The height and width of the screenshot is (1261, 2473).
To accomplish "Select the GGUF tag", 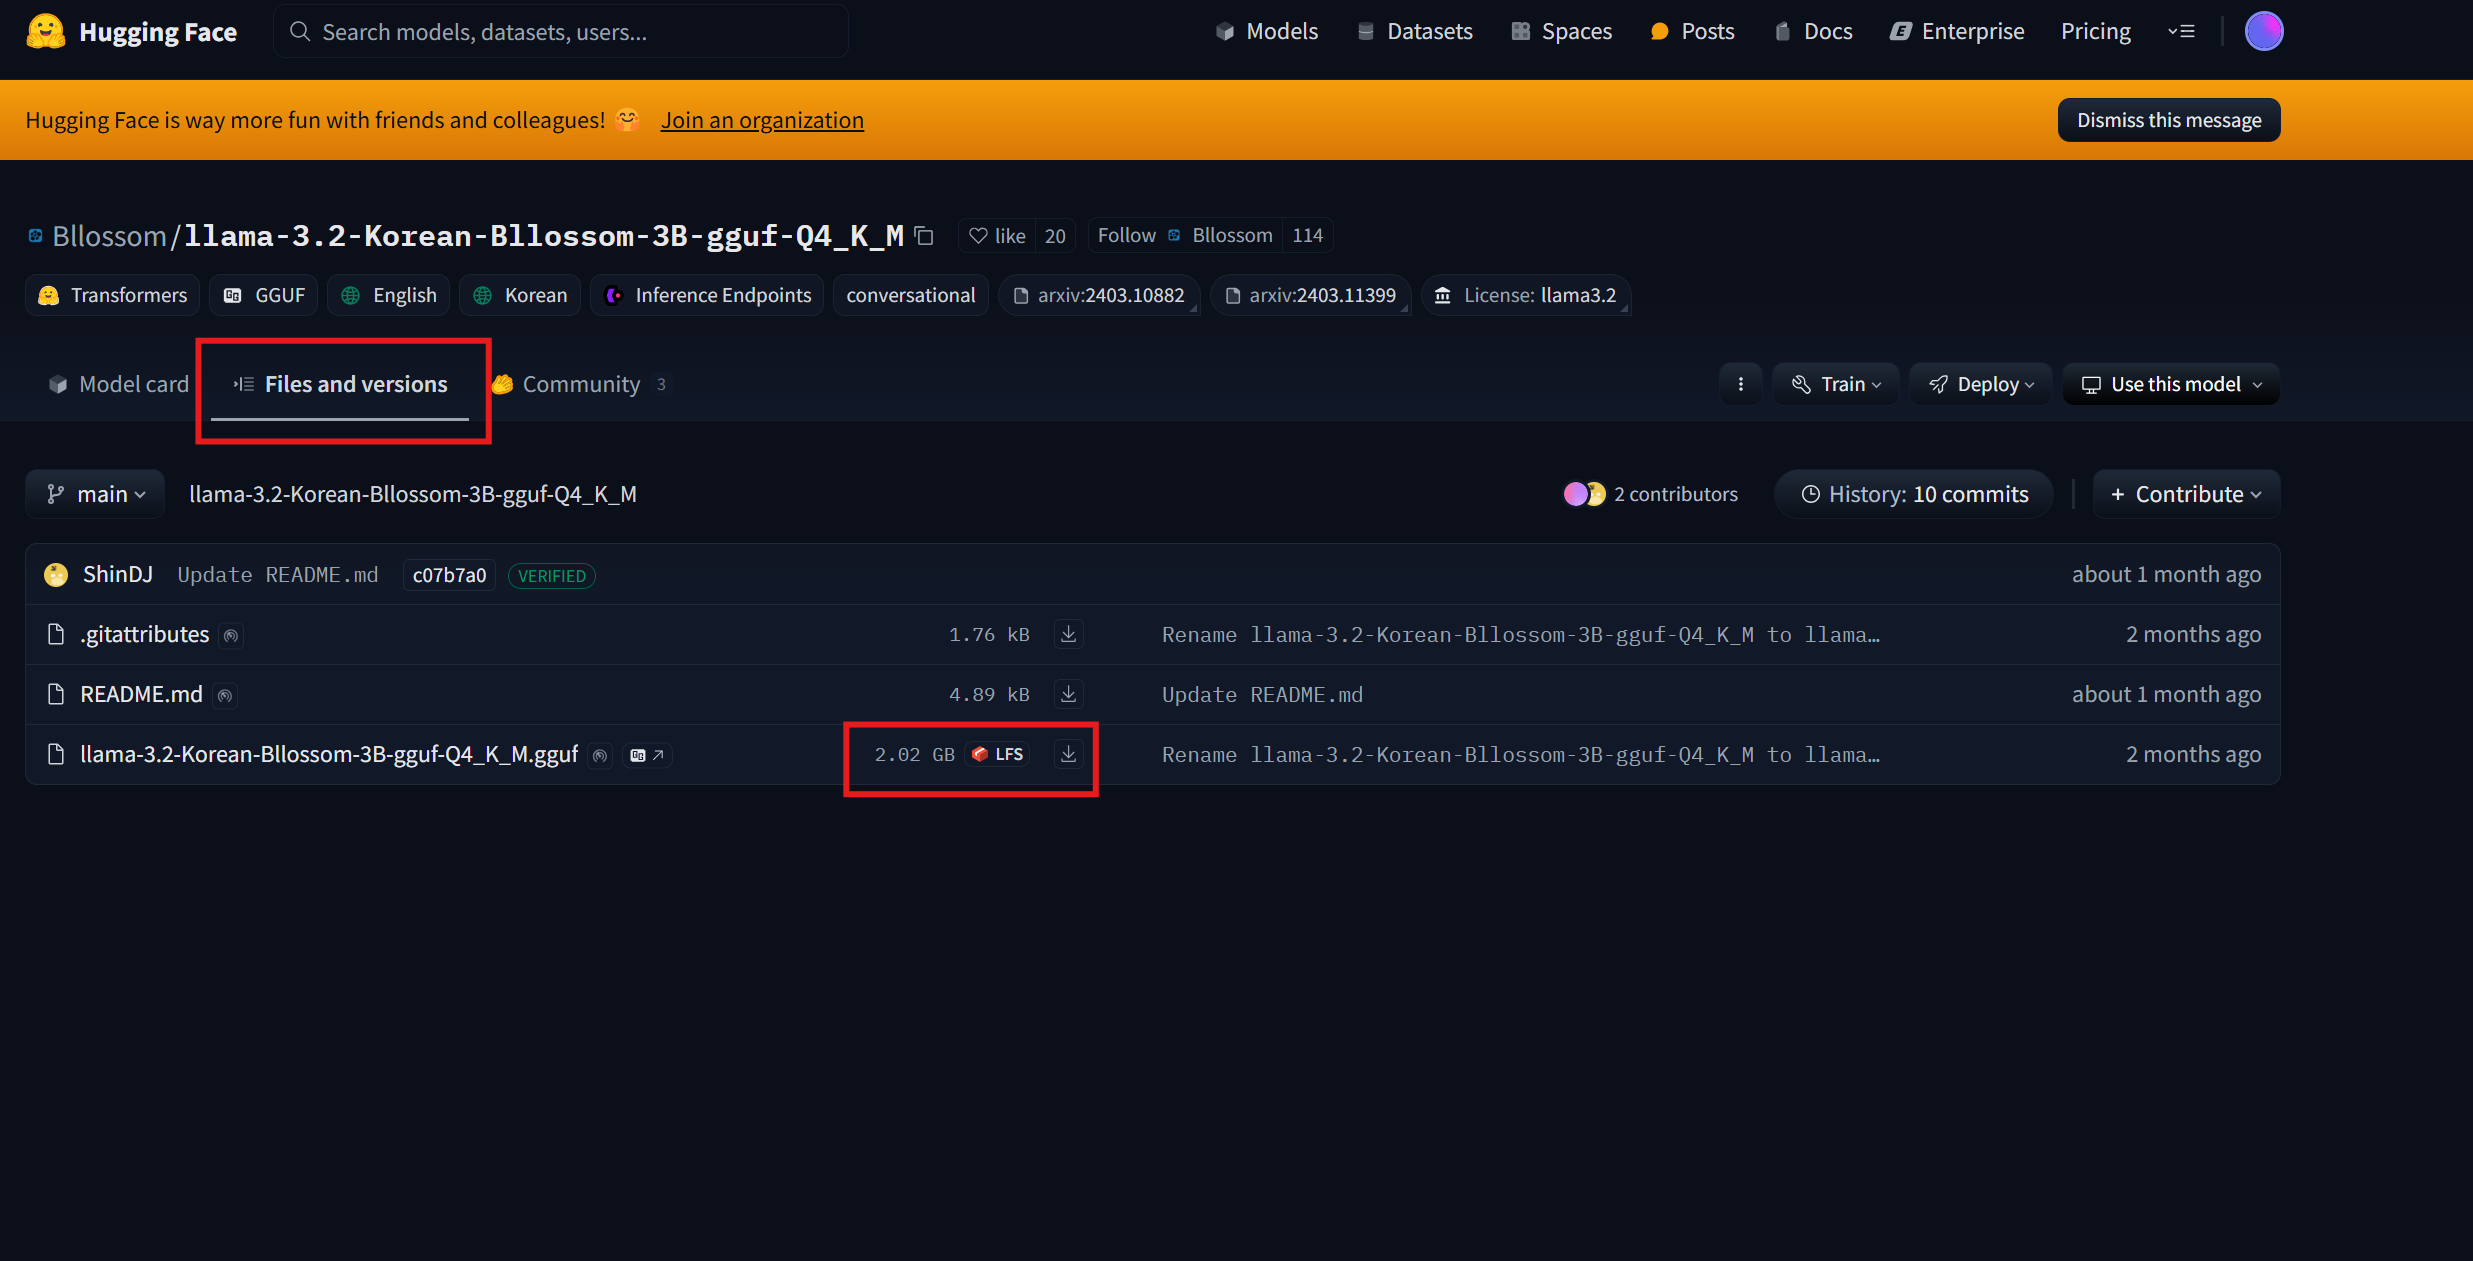I will click(264, 295).
